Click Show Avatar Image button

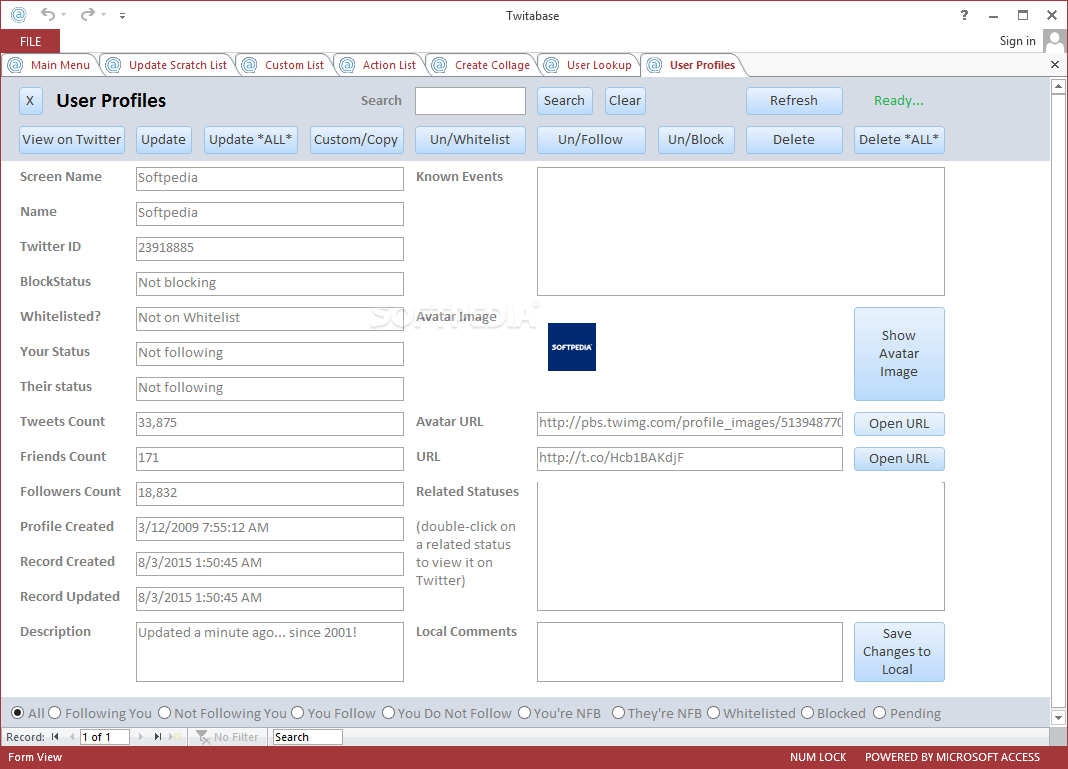pos(899,354)
